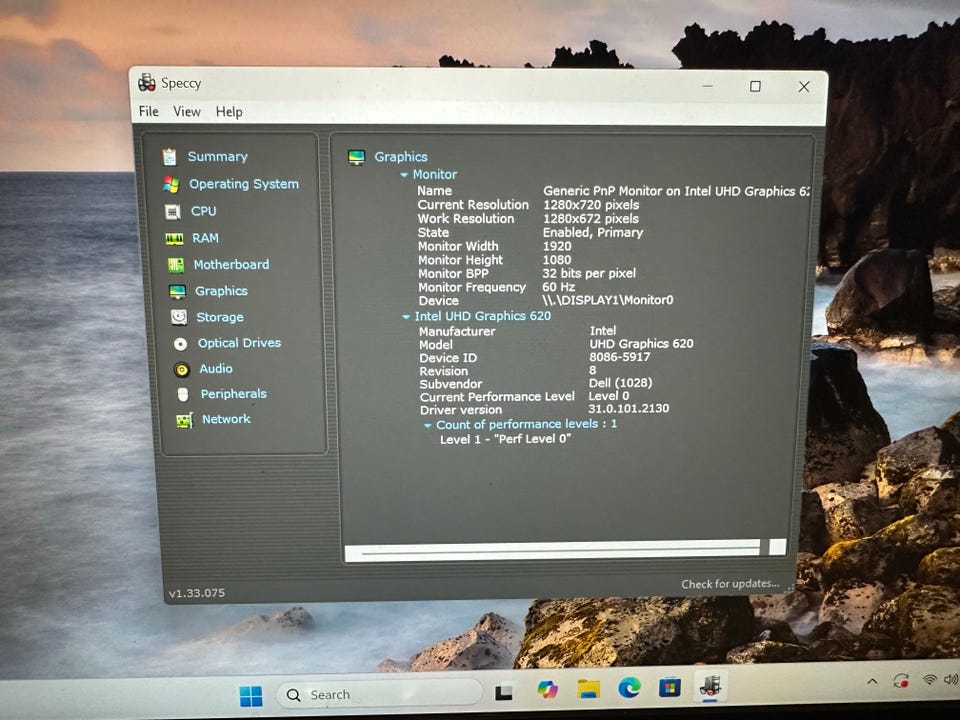
Task: Click Check for updates link
Action: tap(730, 584)
